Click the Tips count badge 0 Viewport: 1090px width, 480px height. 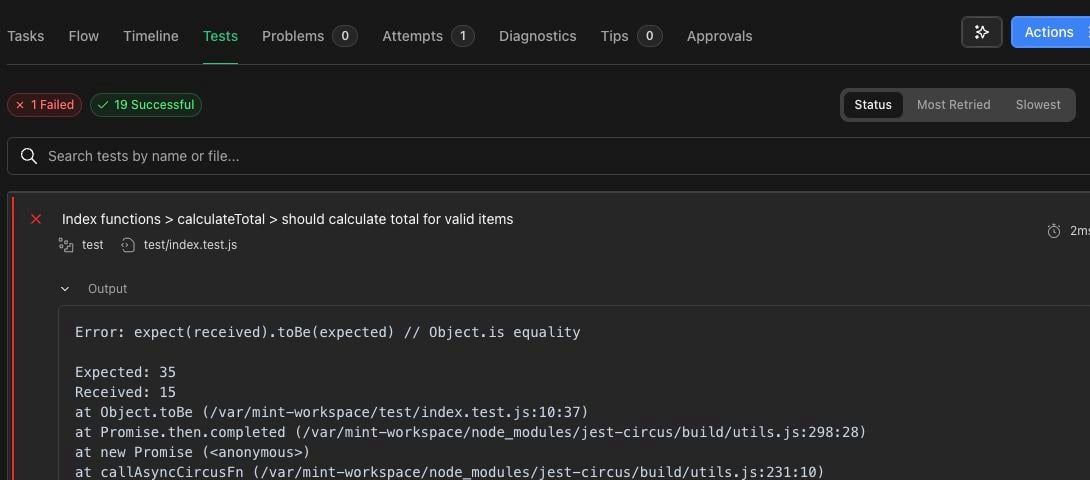click(649, 35)
